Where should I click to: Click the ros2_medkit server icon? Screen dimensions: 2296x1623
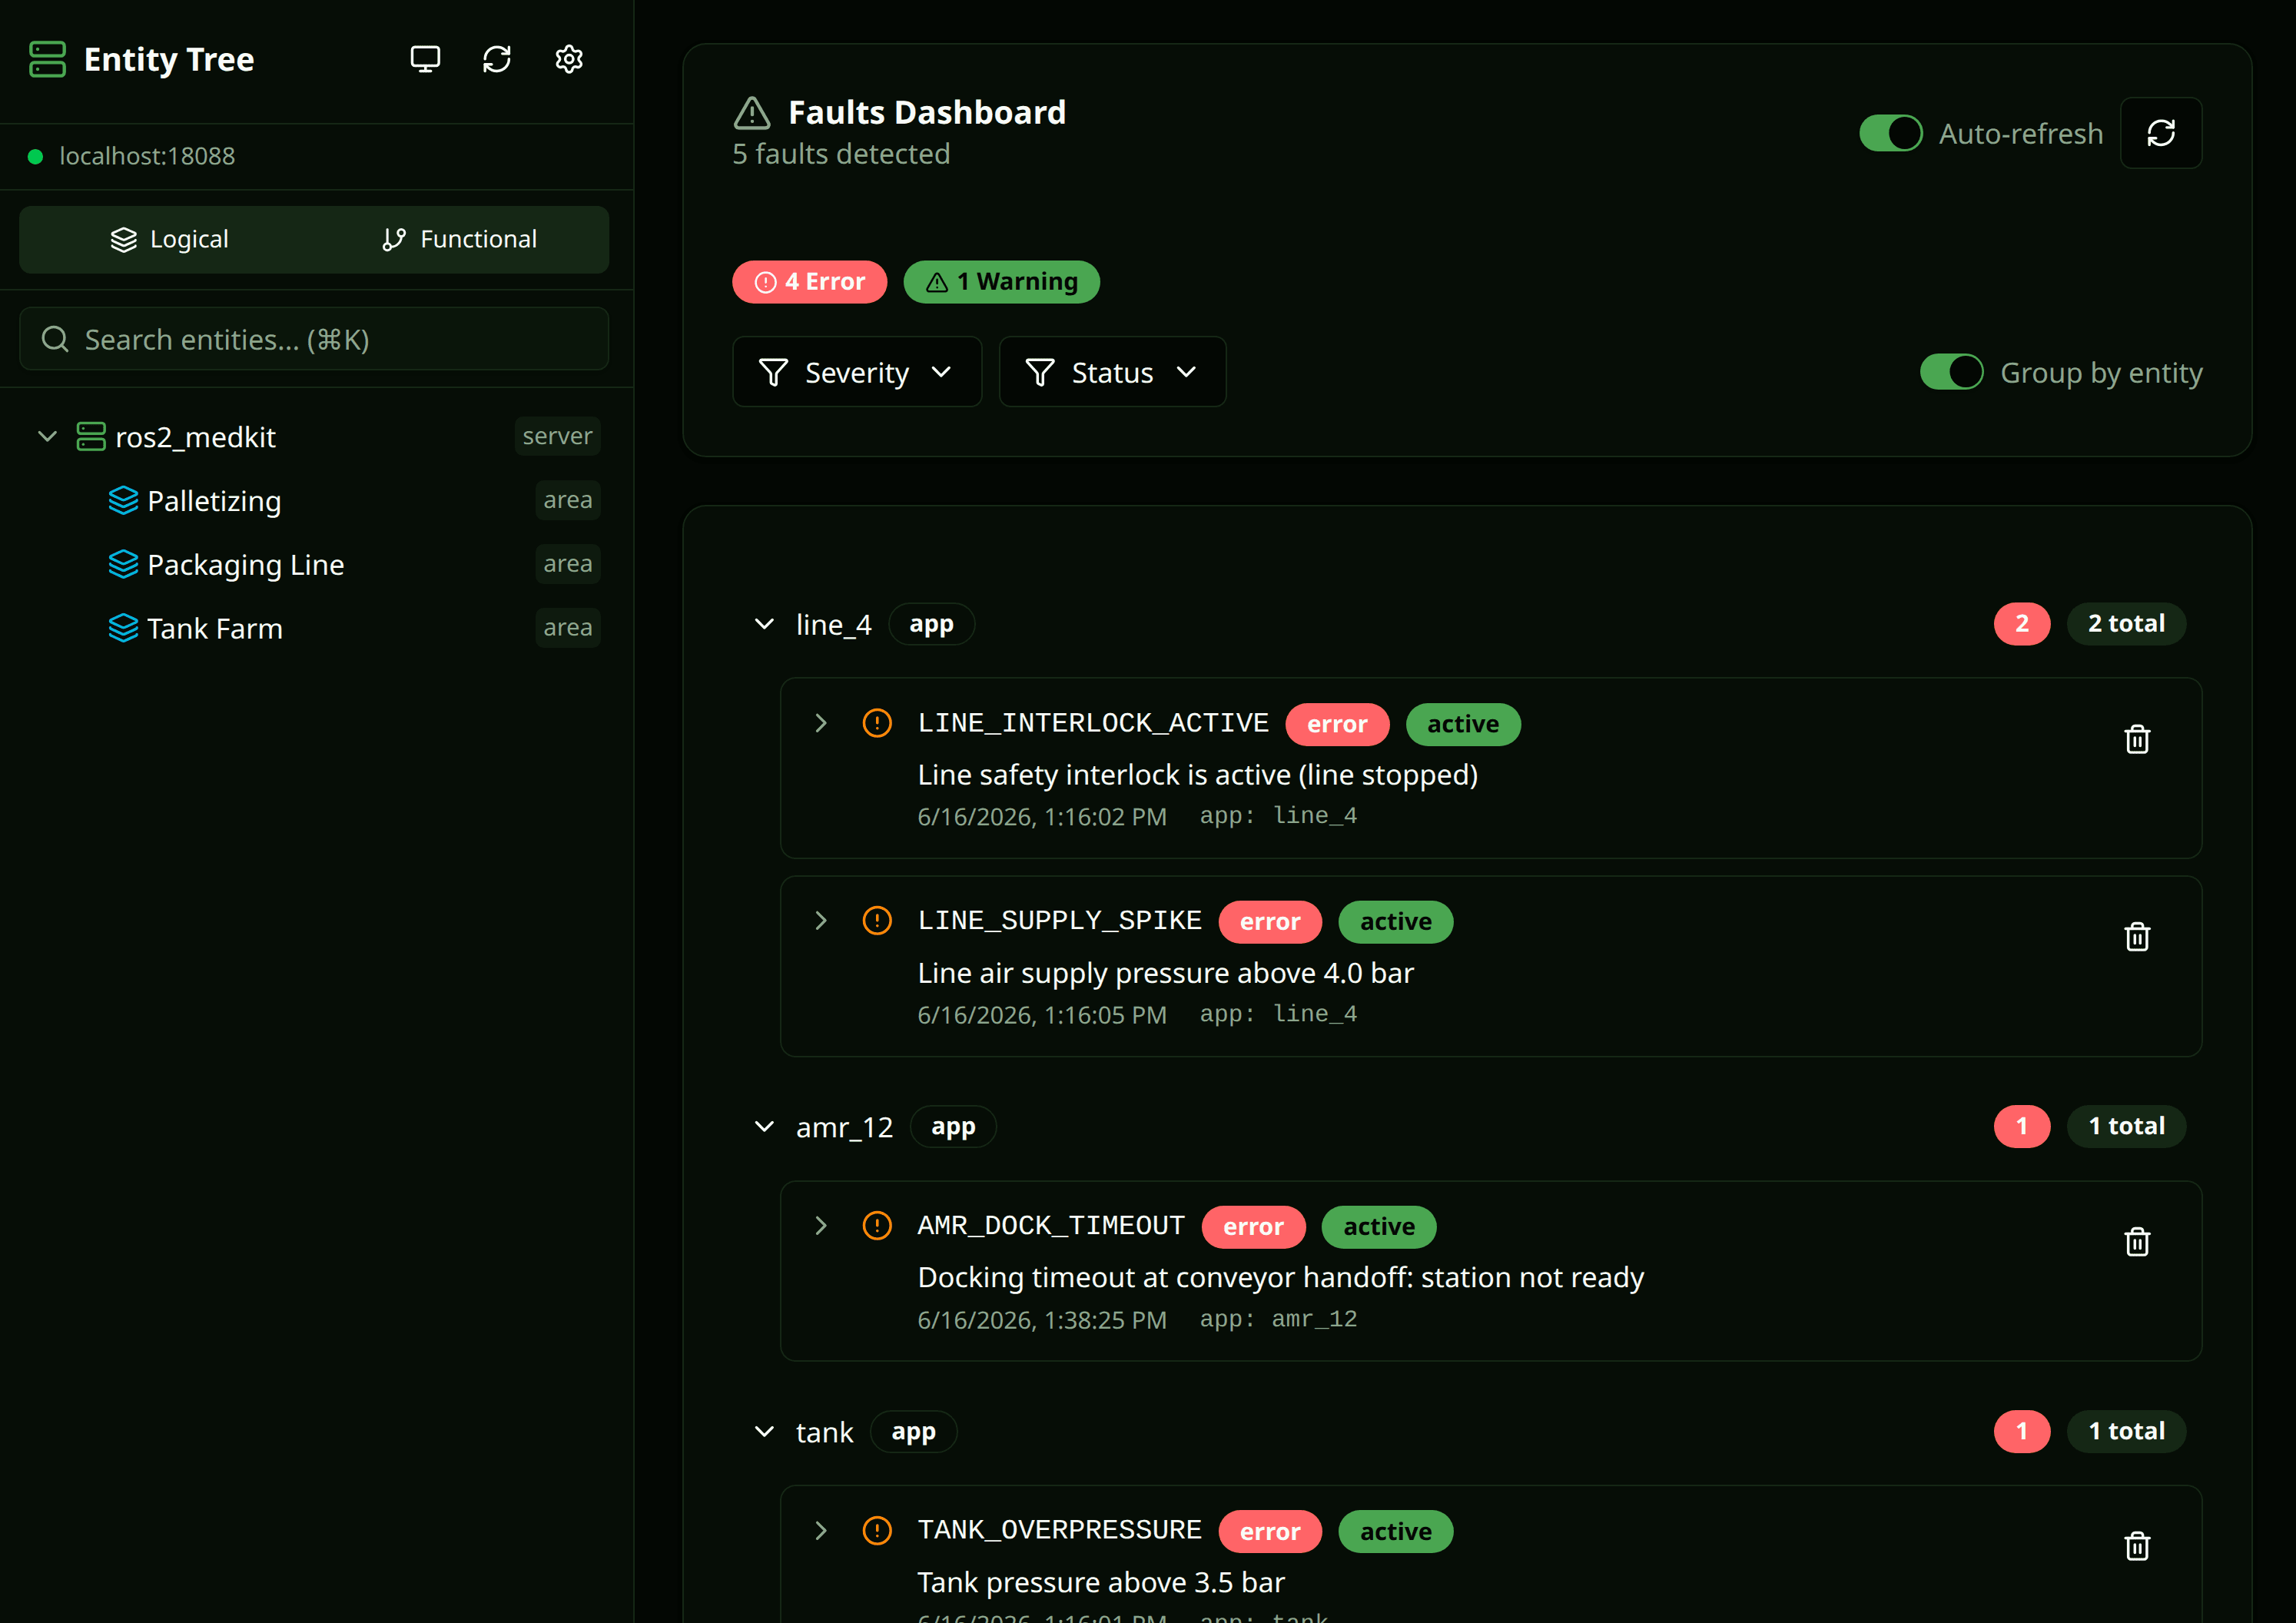coord(91,436)
